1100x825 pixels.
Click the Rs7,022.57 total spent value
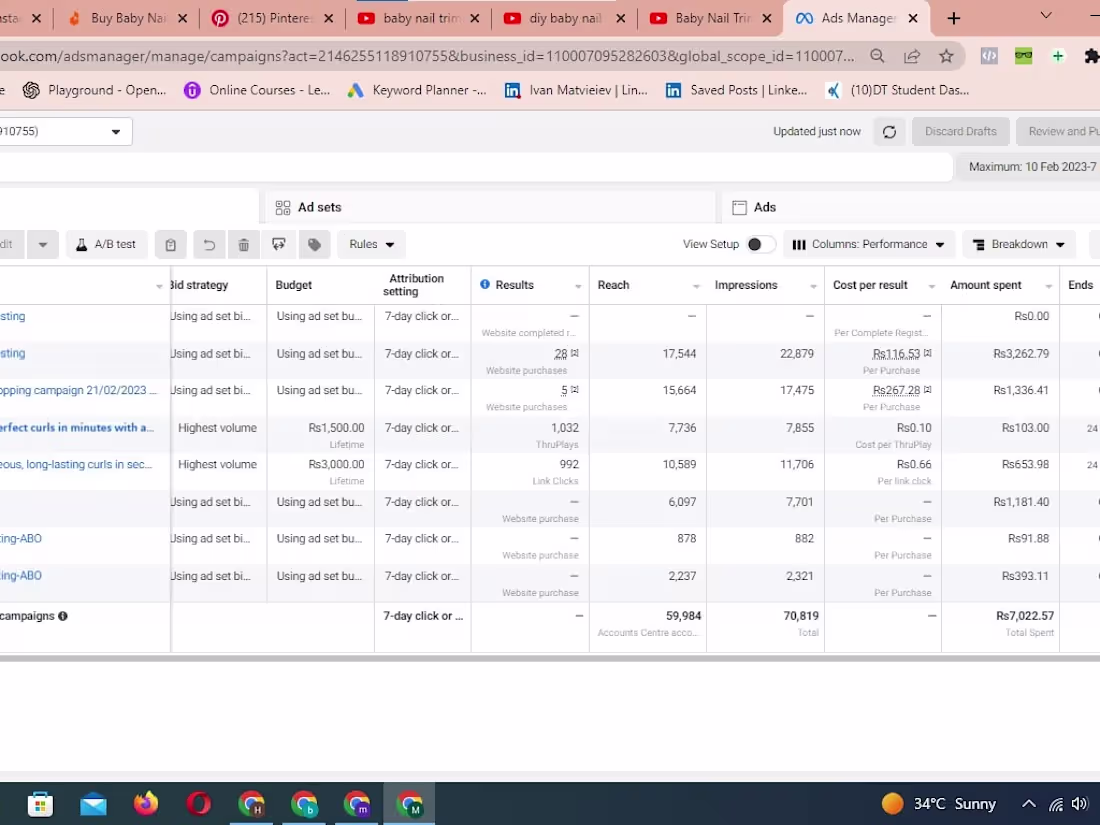(1025, 616)
